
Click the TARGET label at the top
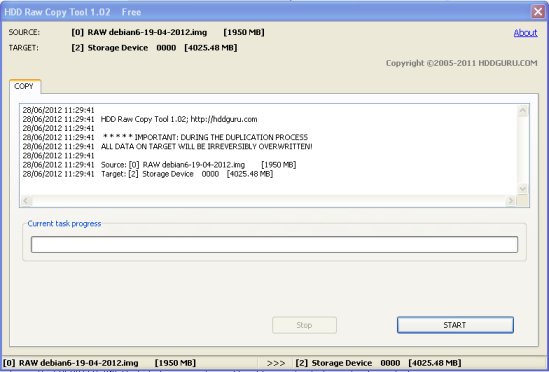pos(24,48)
